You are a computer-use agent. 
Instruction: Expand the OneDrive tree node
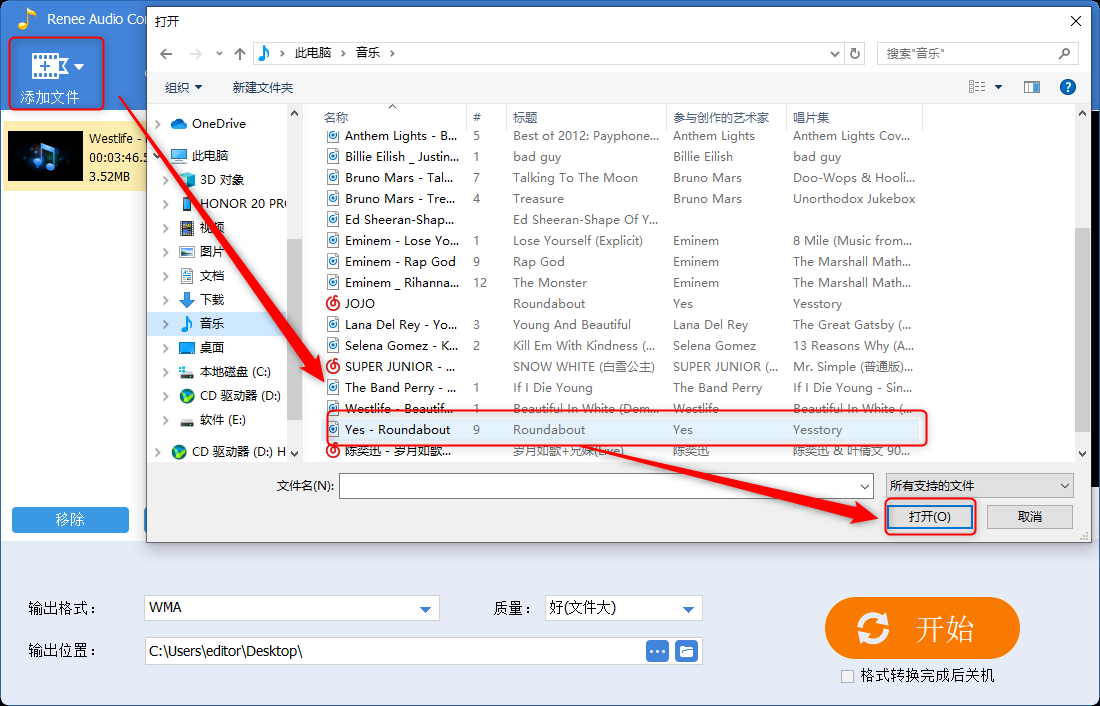(158, 124)
